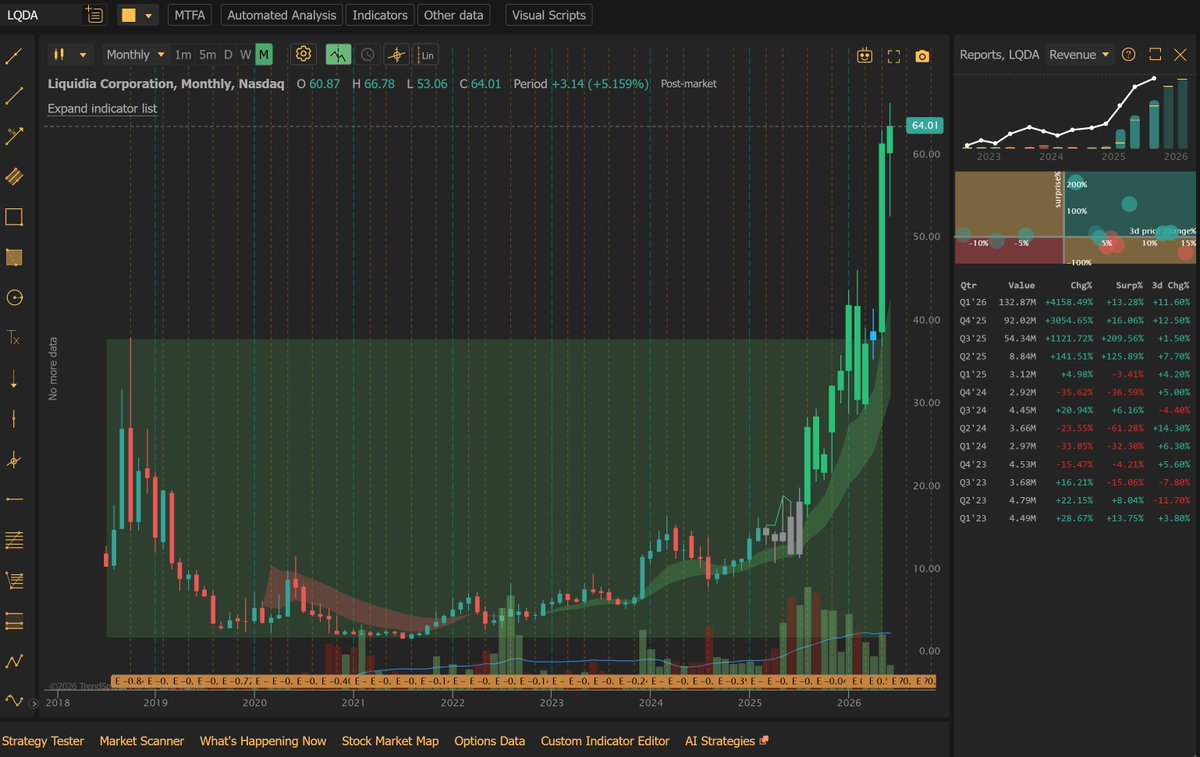Select the rectangle drawing tool
This screenshot has width=1200, height=757.
click(14, 217)
